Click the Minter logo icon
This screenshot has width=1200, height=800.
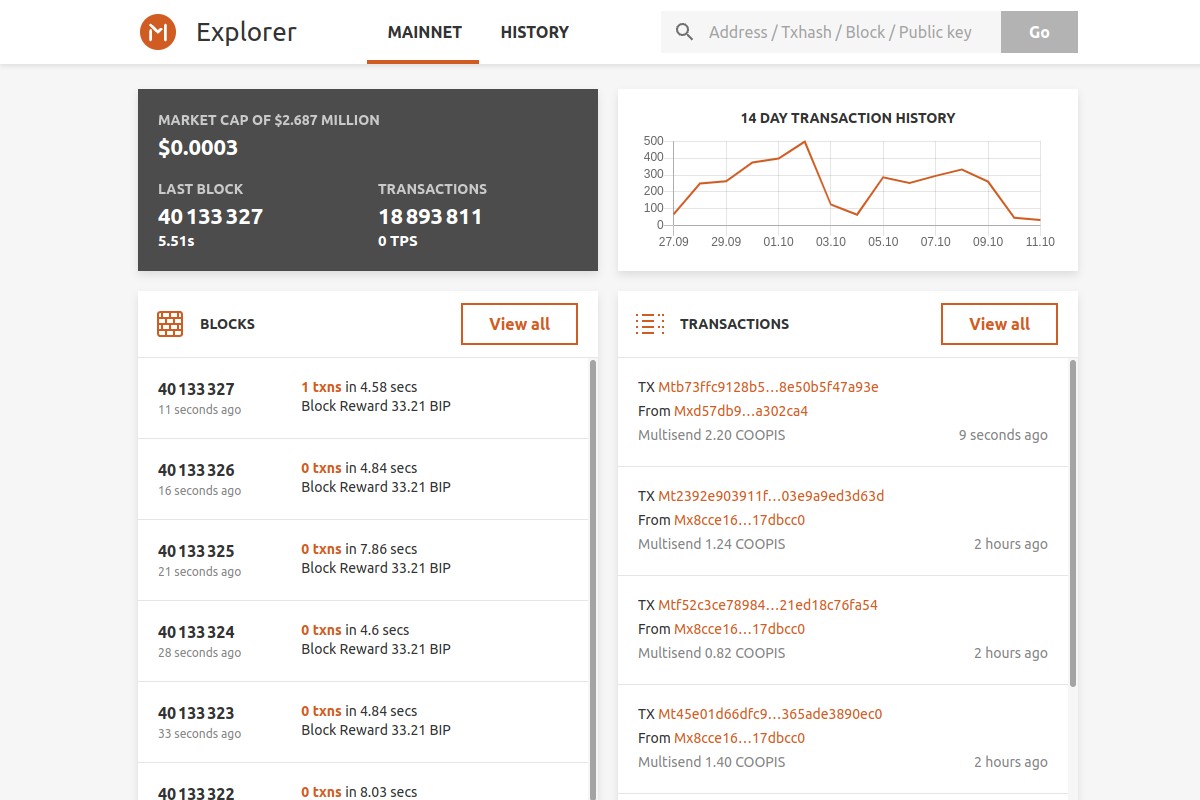(x=158, y=32)
